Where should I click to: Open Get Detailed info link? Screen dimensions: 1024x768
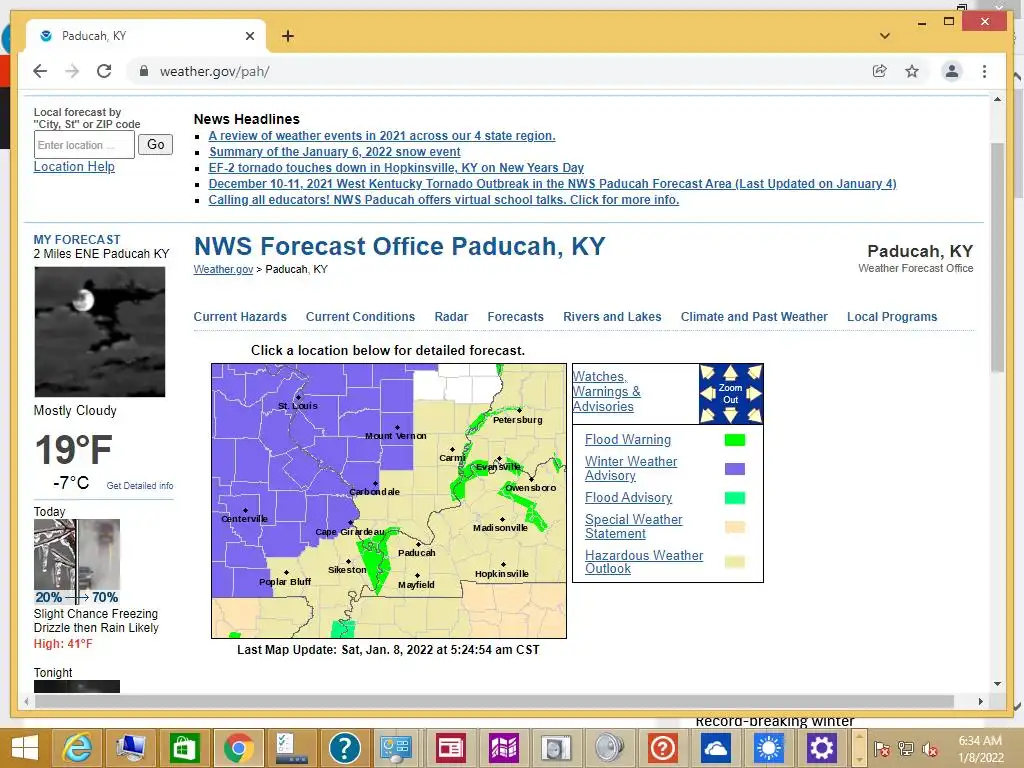pyautogui.click(x=140, y=486)
